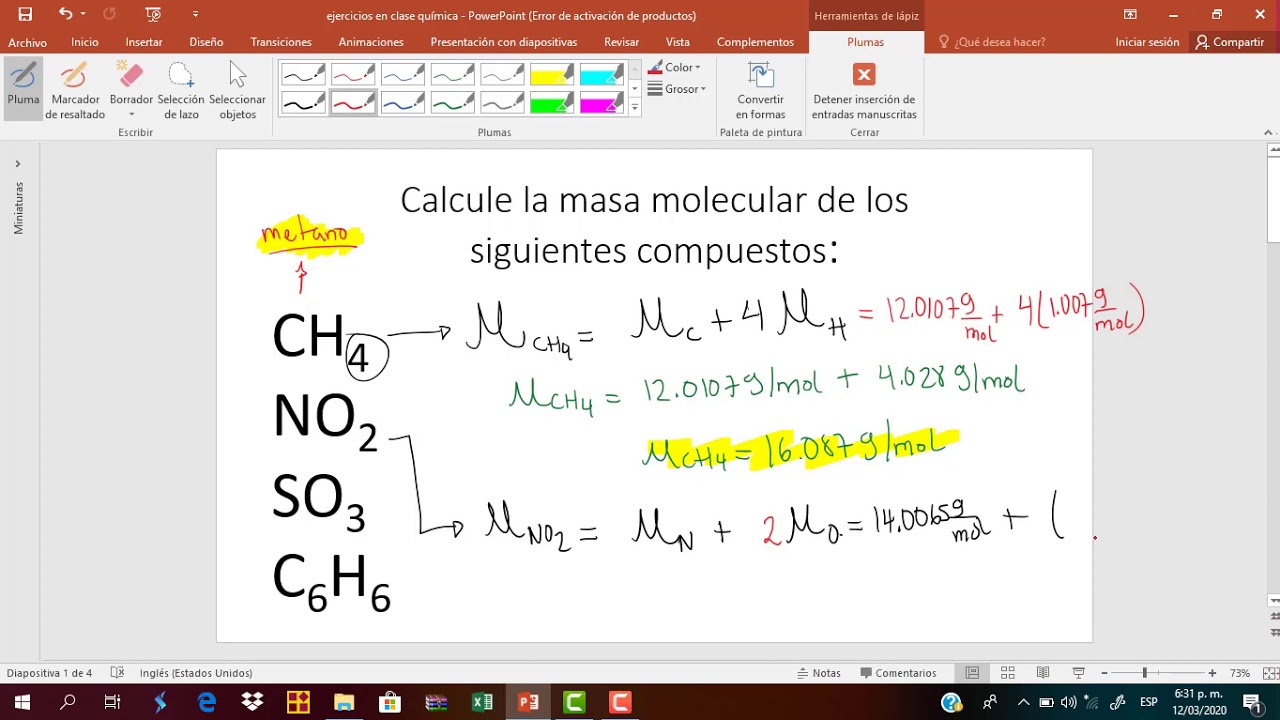Screen dimensions: 1280x720
Task: Select the Pluma pen tool
Action: [23, 88]
